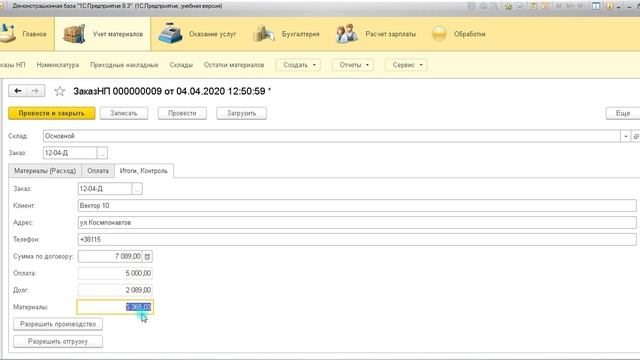Viewport: 640px width, 360px height.
Task: Switch to Материалы (Расход) tab
Action: (45, 171)
